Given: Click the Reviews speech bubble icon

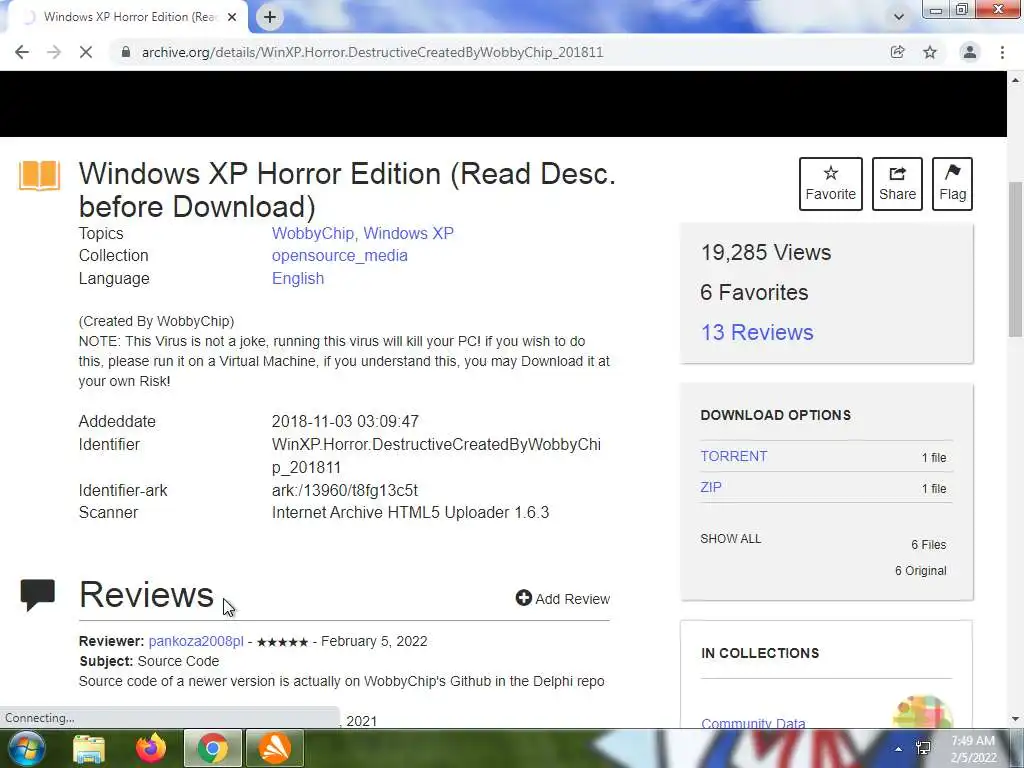Looking at the screenshot, I should coord(38,595).
